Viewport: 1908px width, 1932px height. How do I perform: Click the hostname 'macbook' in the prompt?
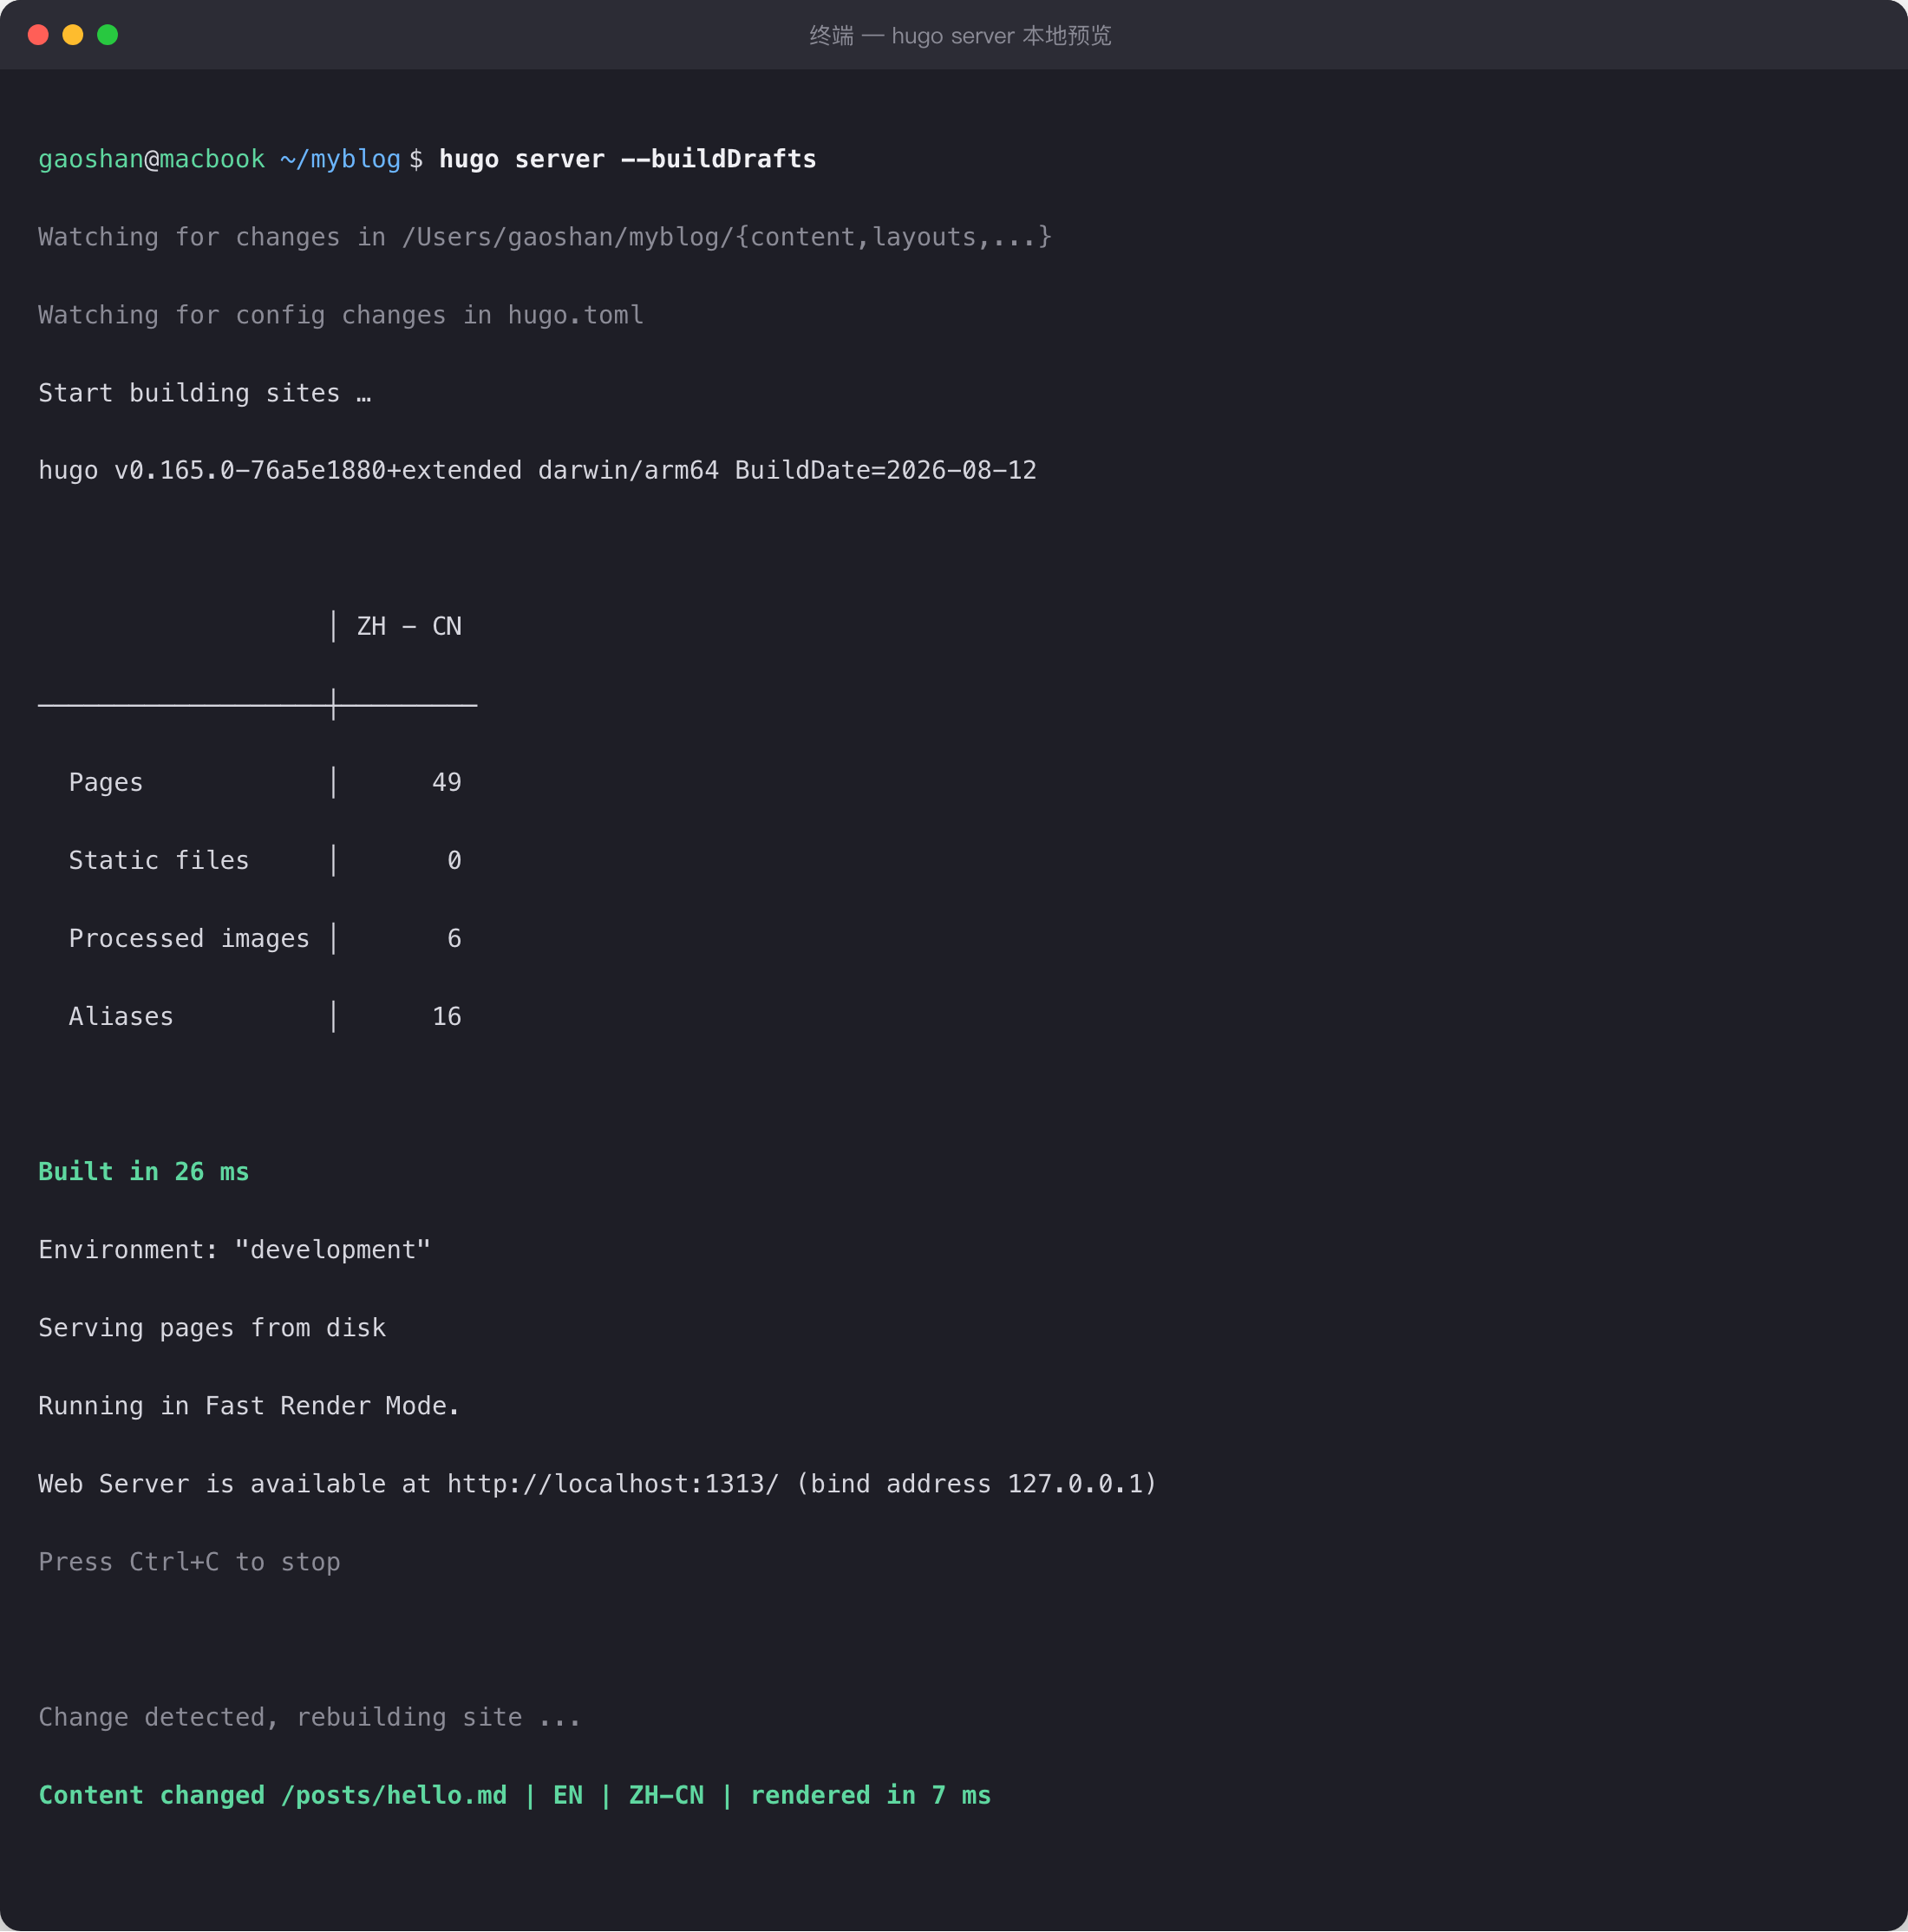click(x=212, y=159)
